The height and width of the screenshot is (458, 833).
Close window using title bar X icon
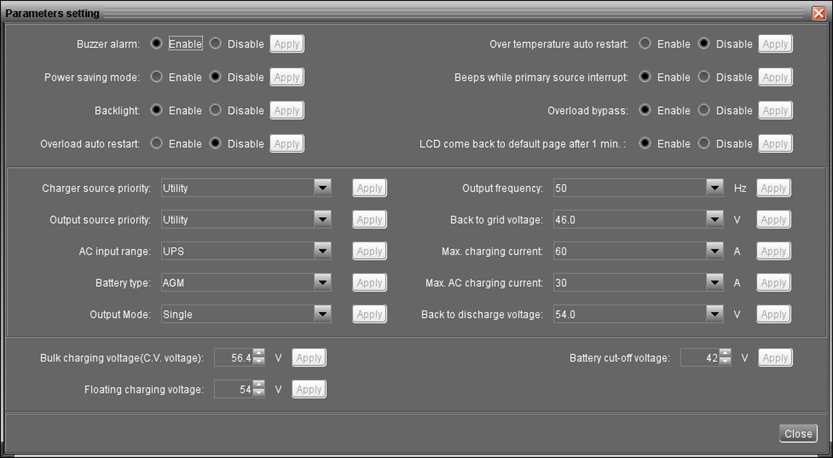click(819, 12)
